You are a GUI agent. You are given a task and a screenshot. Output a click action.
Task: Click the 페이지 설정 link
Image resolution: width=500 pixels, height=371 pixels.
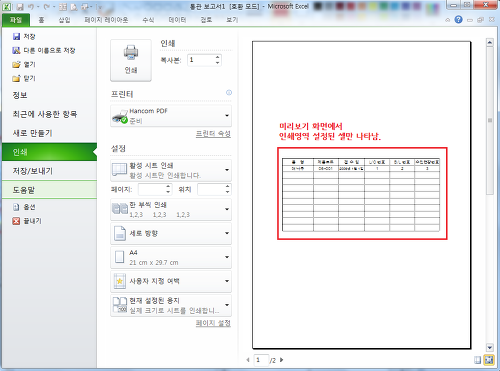[213, 323]
